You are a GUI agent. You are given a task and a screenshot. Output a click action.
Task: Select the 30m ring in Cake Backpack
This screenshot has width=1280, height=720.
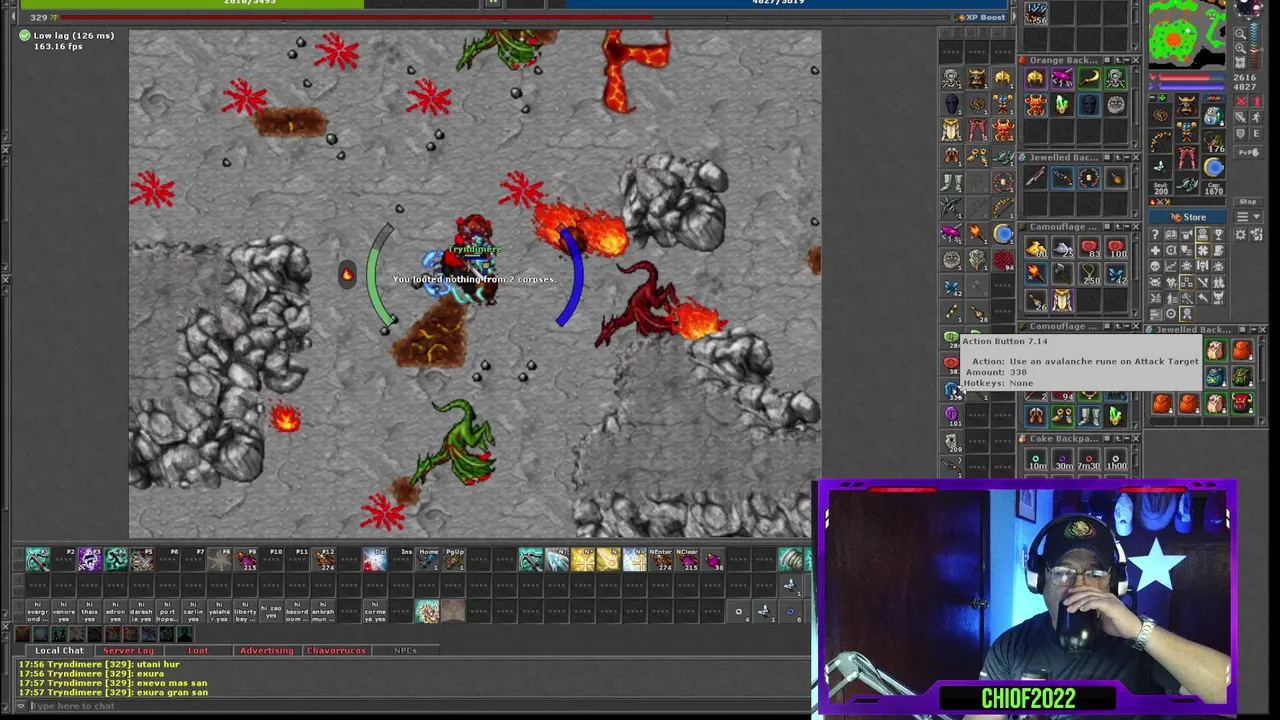(x=1062, y=461)
